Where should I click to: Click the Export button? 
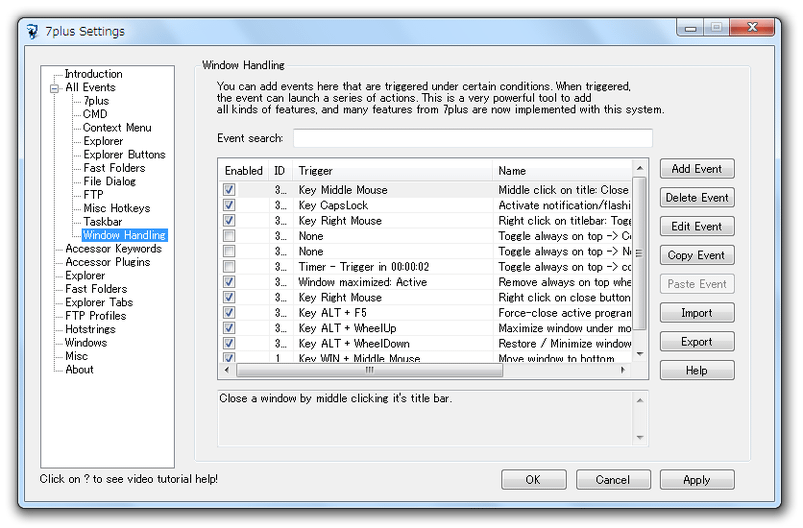697,342
